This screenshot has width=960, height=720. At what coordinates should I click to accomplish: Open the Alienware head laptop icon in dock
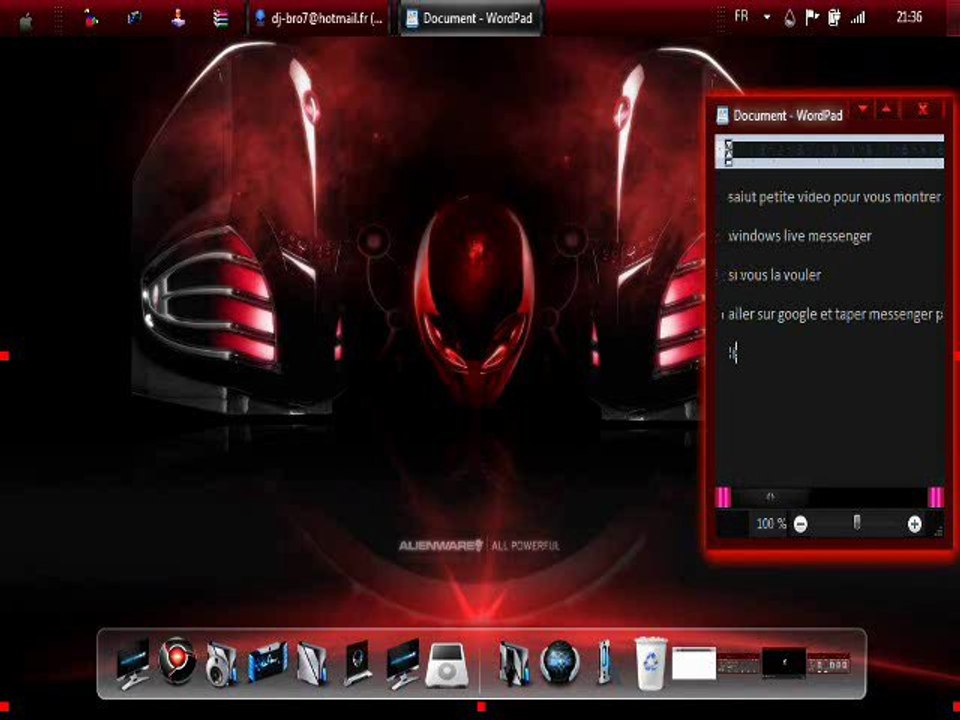tap(357, 663)
